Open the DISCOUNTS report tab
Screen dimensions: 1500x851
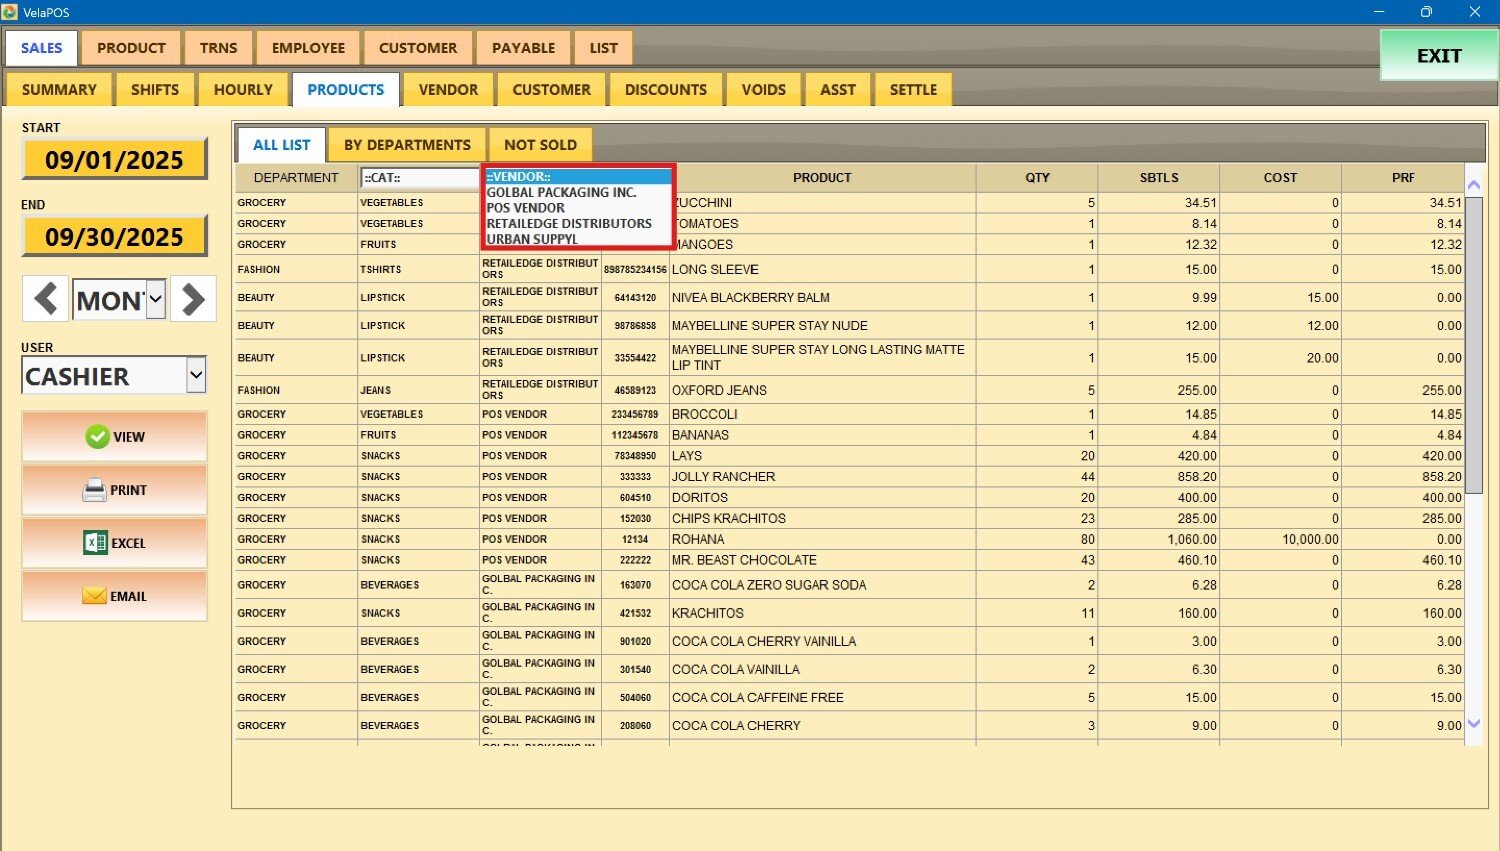665,90
